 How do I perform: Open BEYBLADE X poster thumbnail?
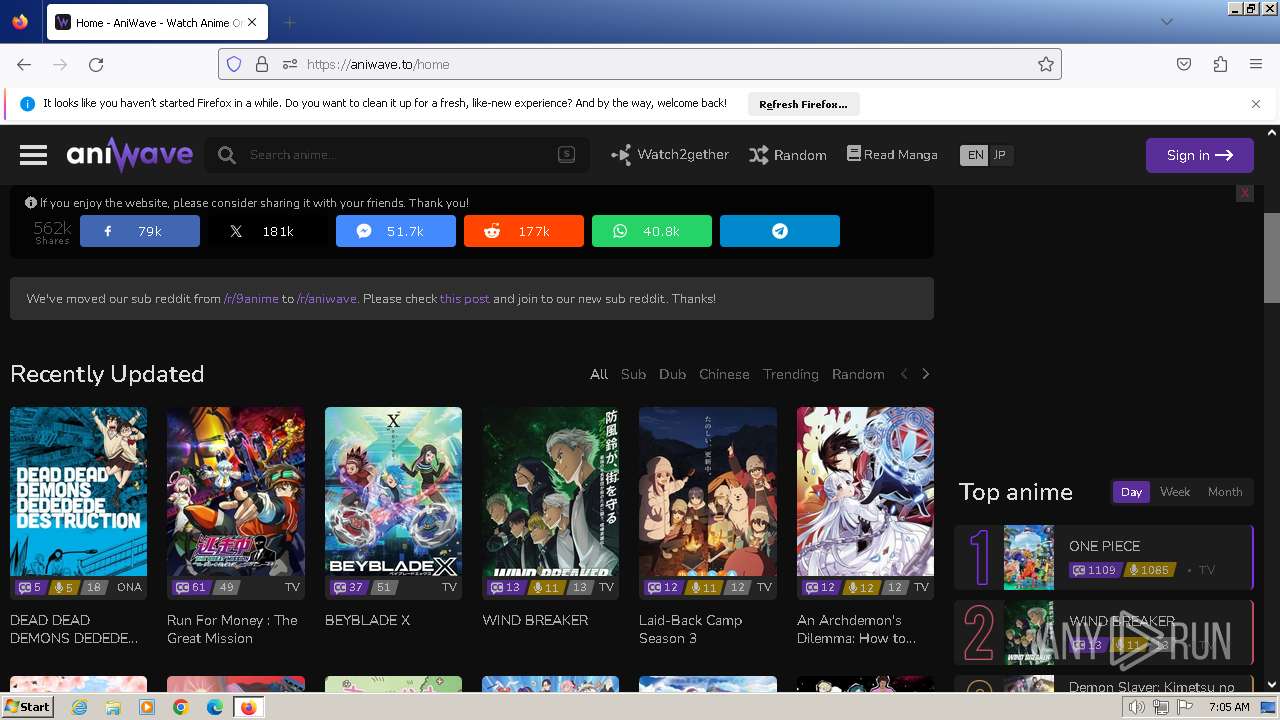393,492
